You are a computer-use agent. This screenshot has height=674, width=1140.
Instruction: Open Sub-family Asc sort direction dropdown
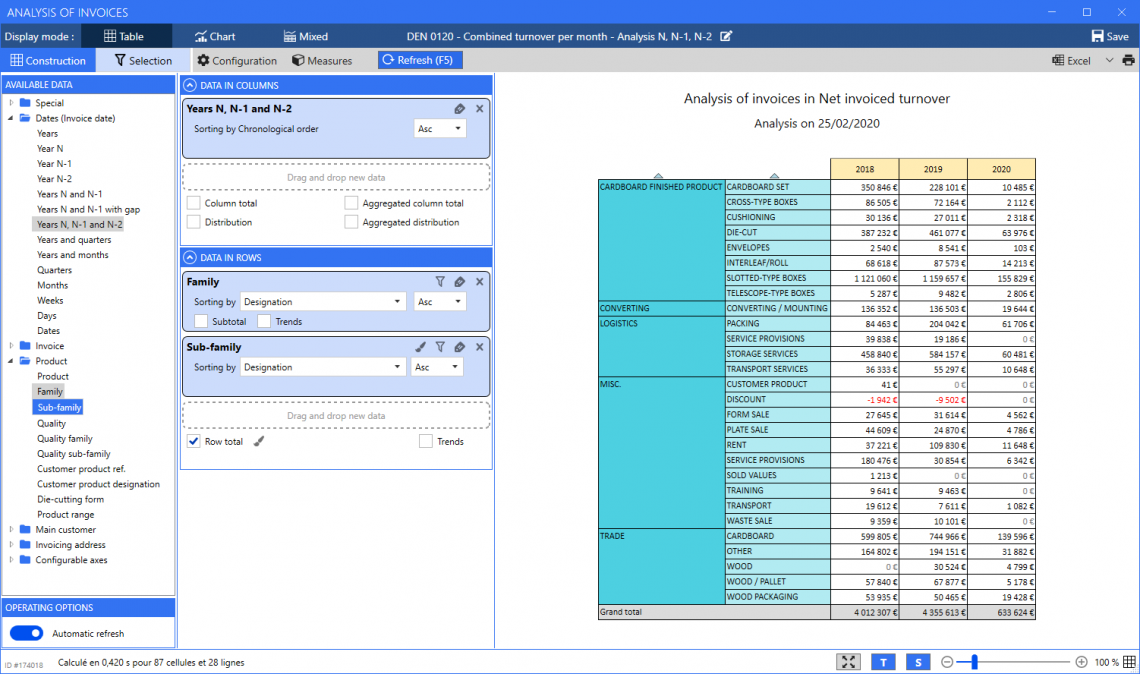click(437, 367)
